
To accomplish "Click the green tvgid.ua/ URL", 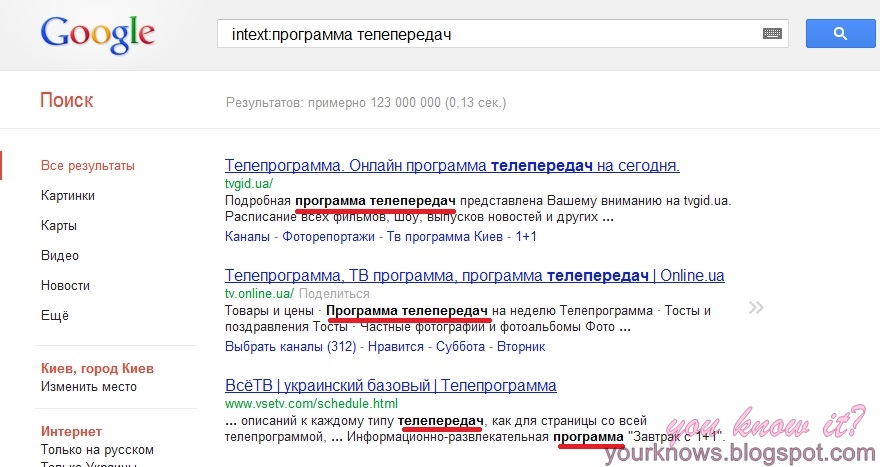I will (249, 183).
